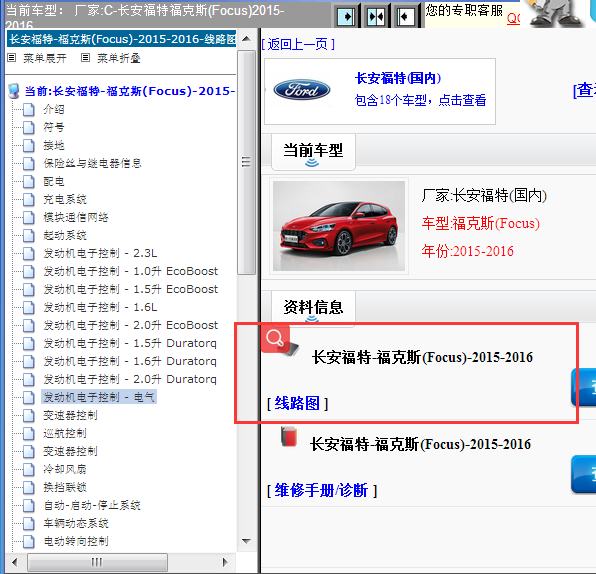Open the 巡航控制 tree item

[65, 433]
